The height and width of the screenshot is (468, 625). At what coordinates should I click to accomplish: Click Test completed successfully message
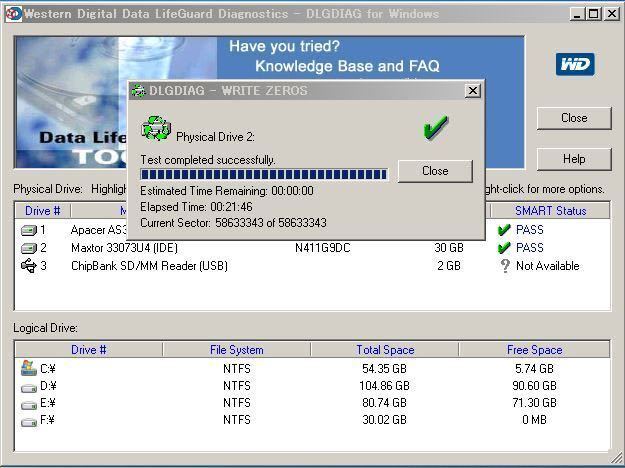pyautogui.click(x=208, y=160)
